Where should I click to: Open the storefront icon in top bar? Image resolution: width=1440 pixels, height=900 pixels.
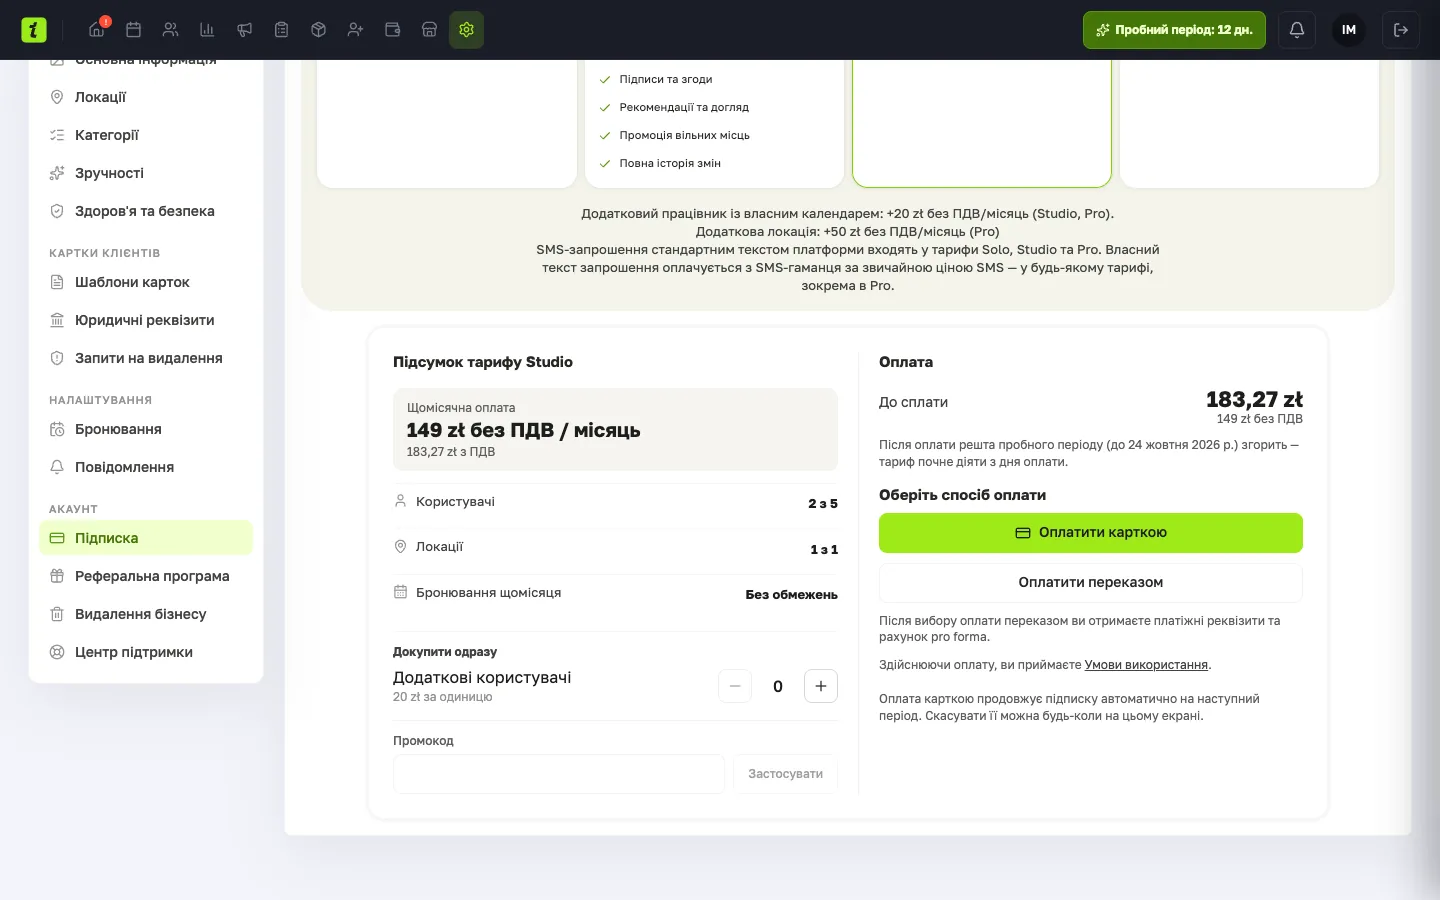[x=429, y=30]
